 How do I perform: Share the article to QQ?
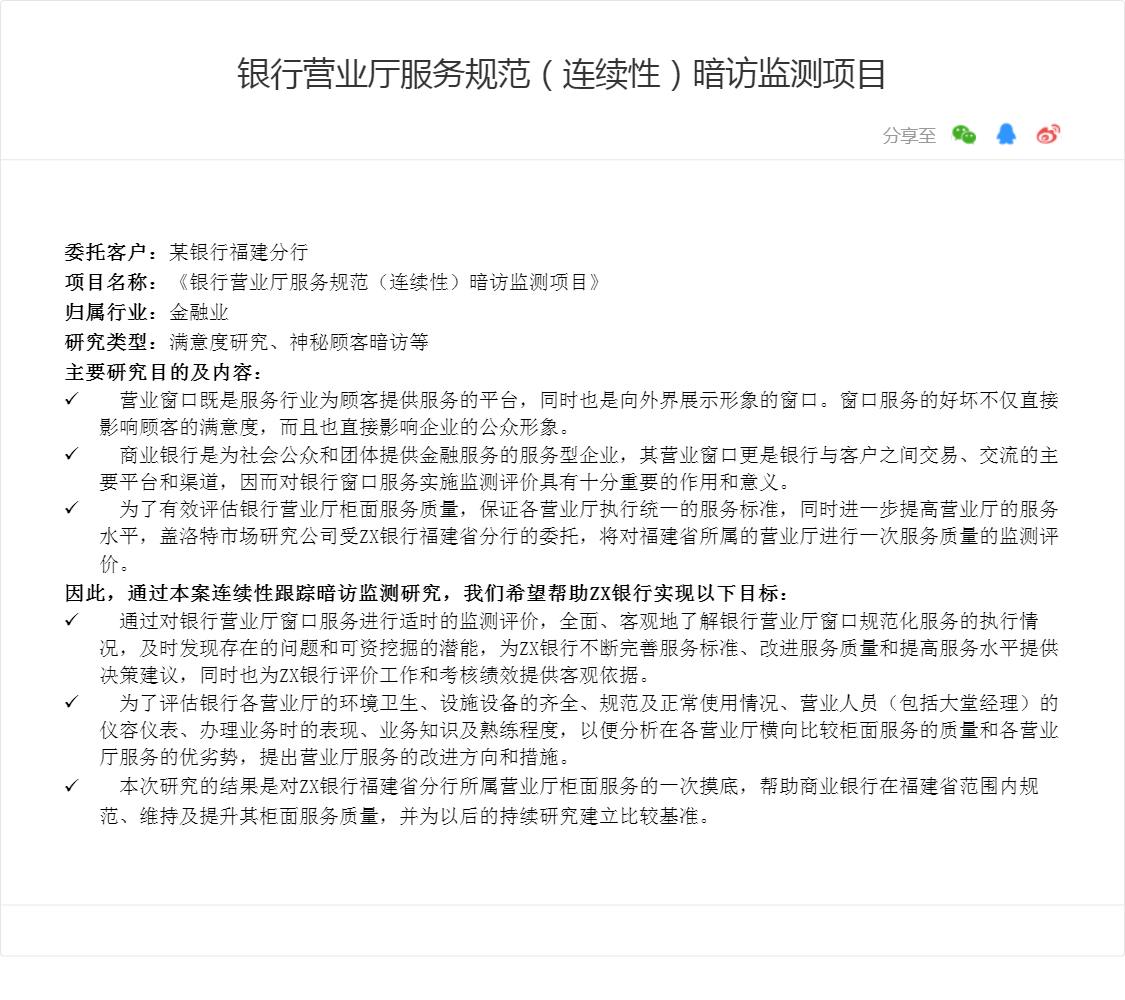point(1006,134)
